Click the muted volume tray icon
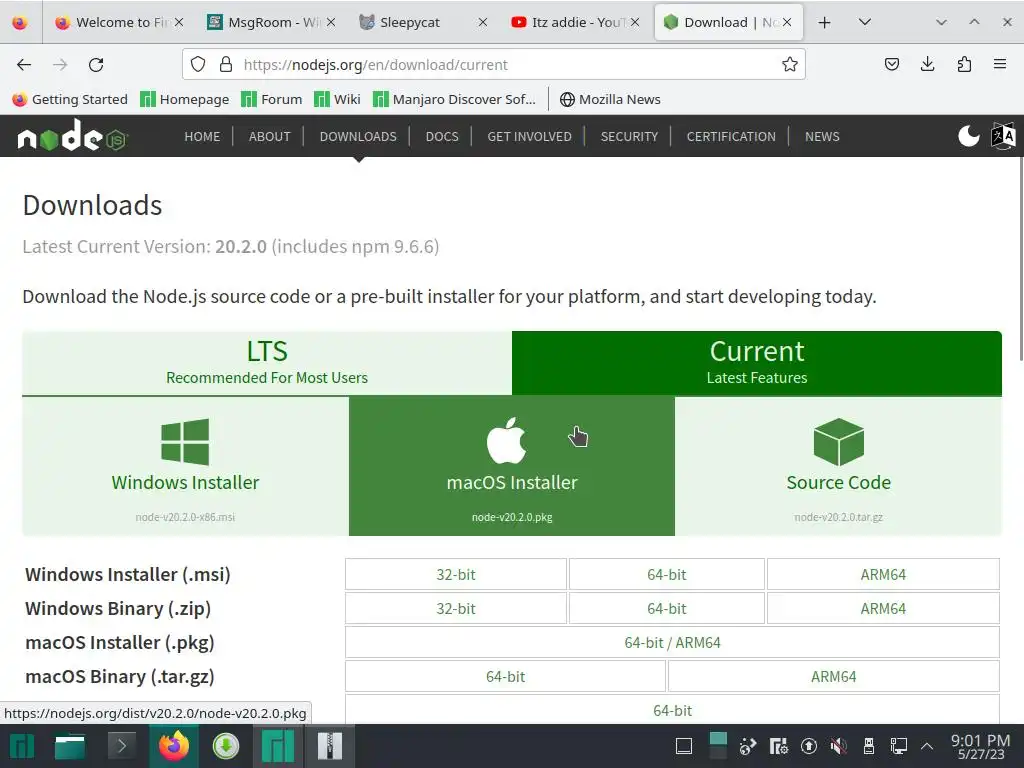This screenshot has height=768, width=1024. 839,746
